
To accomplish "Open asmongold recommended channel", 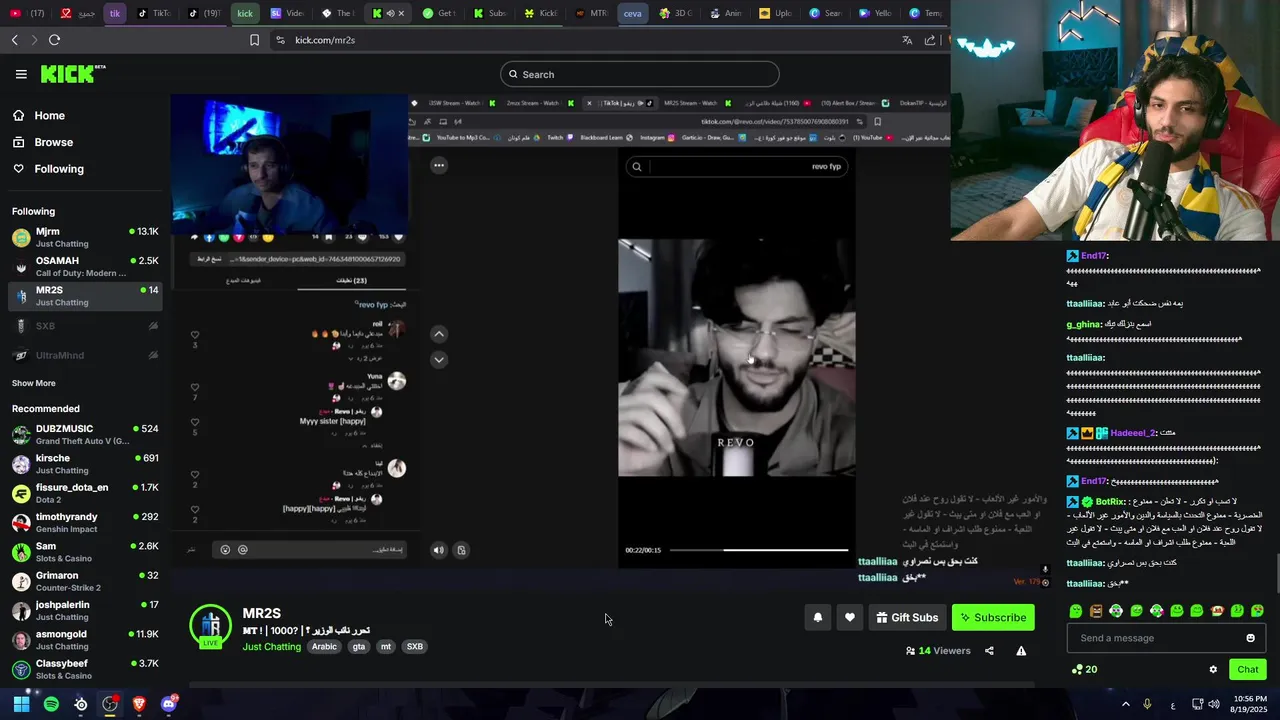I will coord(85,640).
